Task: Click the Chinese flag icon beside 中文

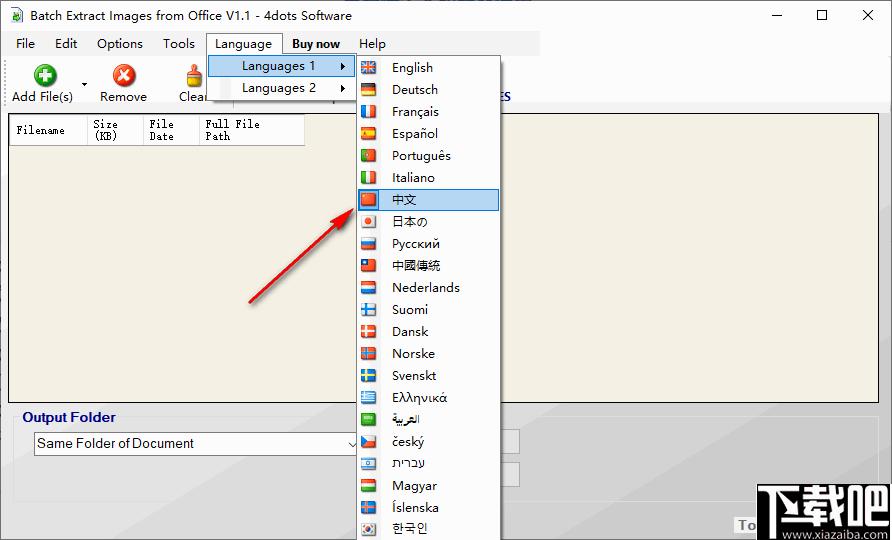Action: coord(369,200)
